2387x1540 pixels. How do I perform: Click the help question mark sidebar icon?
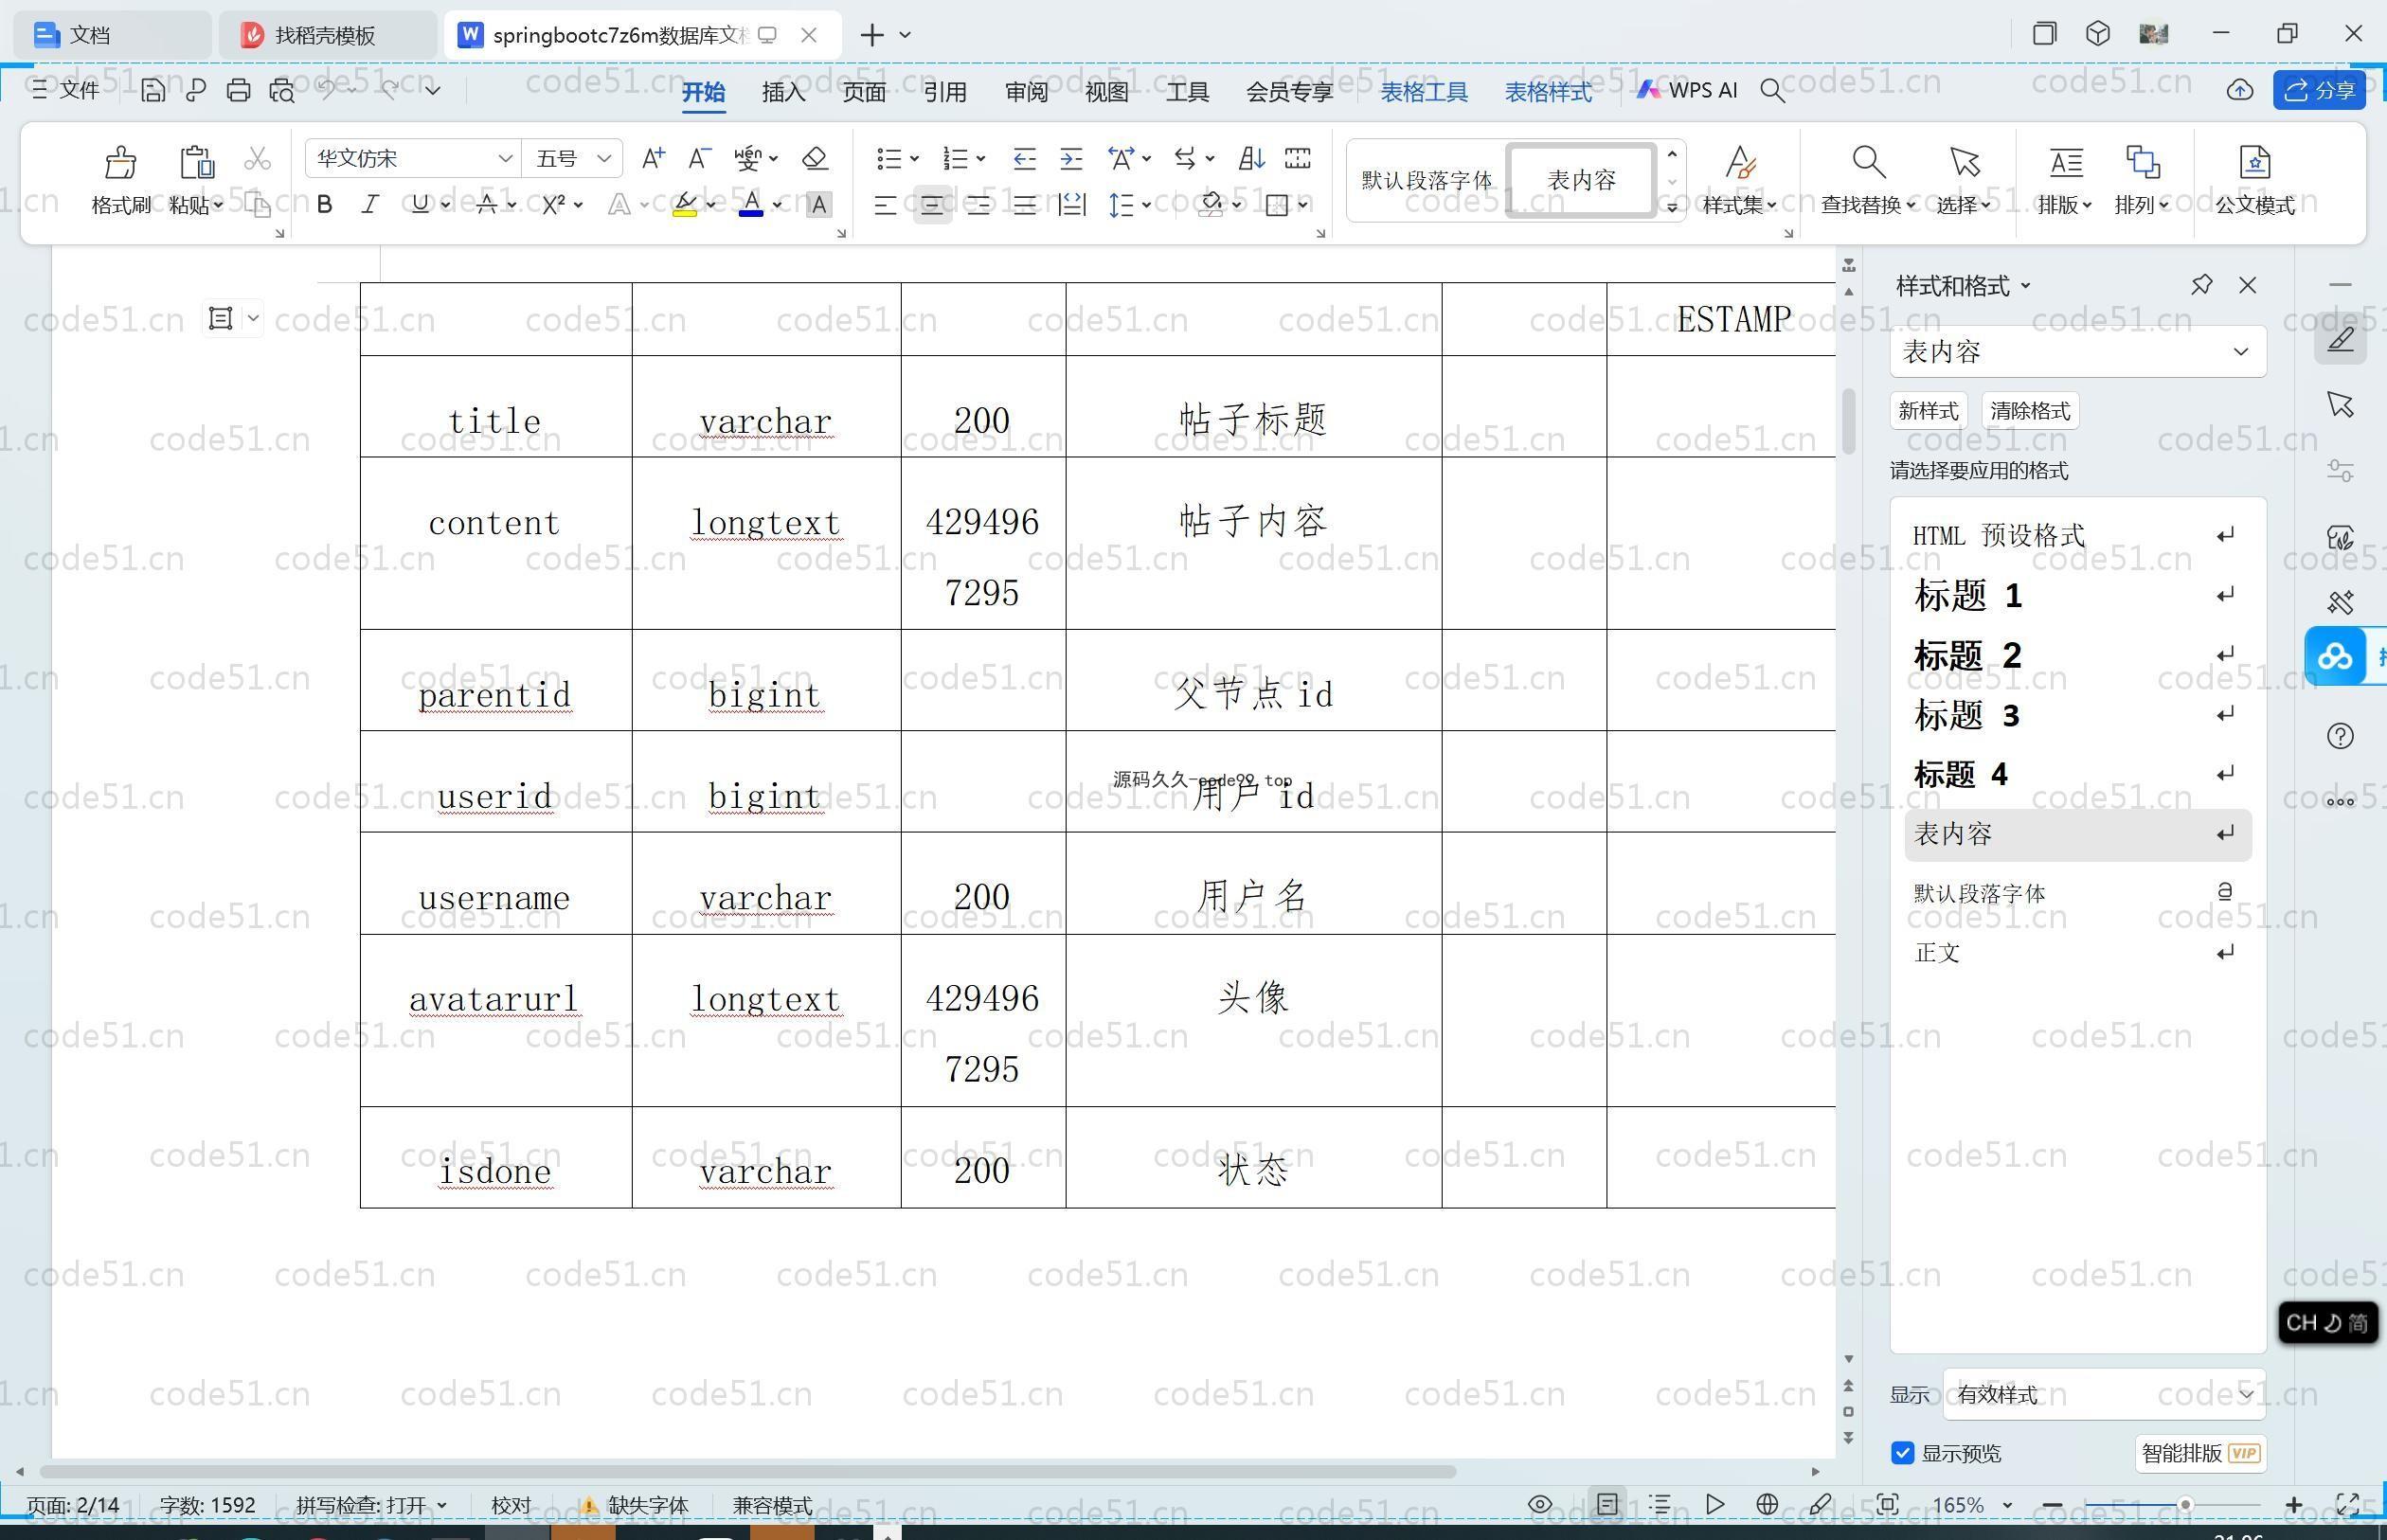pos(2340,736)
